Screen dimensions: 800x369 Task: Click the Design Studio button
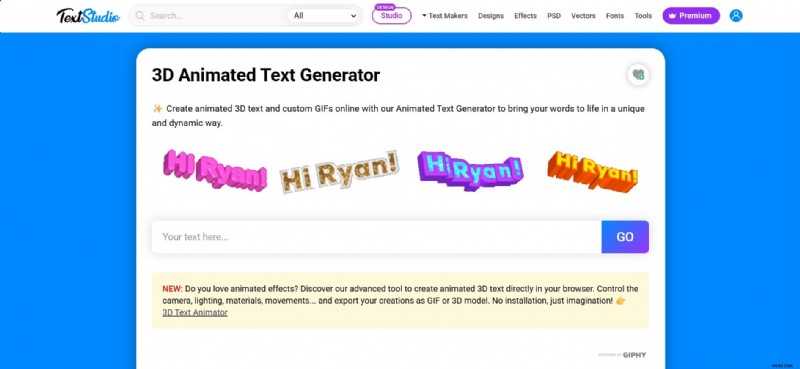[392, 15]
